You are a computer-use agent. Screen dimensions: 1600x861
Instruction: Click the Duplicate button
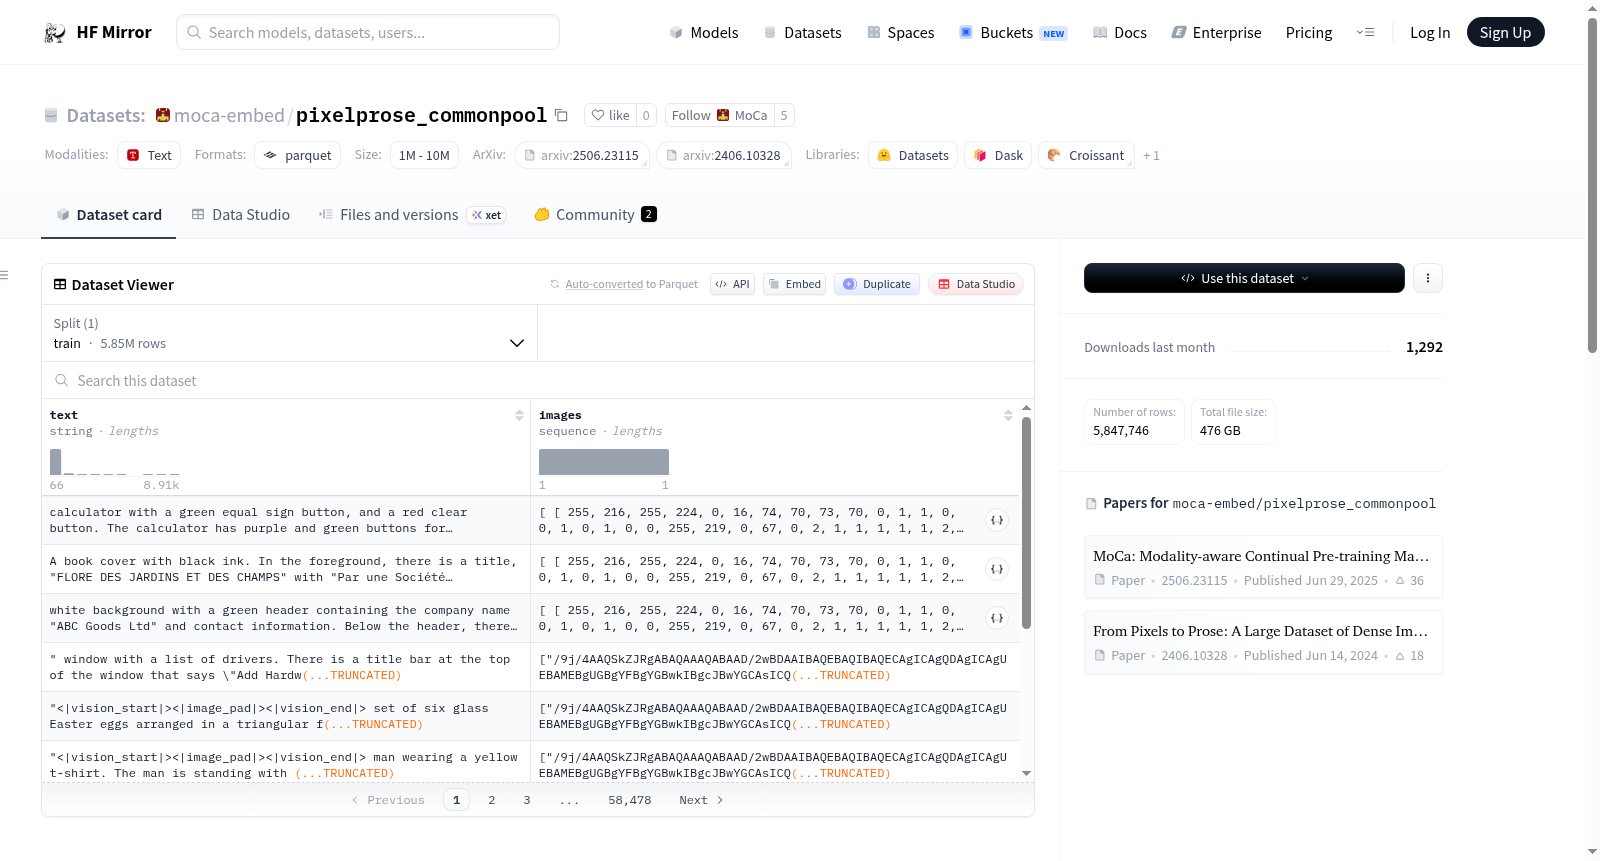point(877,284)
